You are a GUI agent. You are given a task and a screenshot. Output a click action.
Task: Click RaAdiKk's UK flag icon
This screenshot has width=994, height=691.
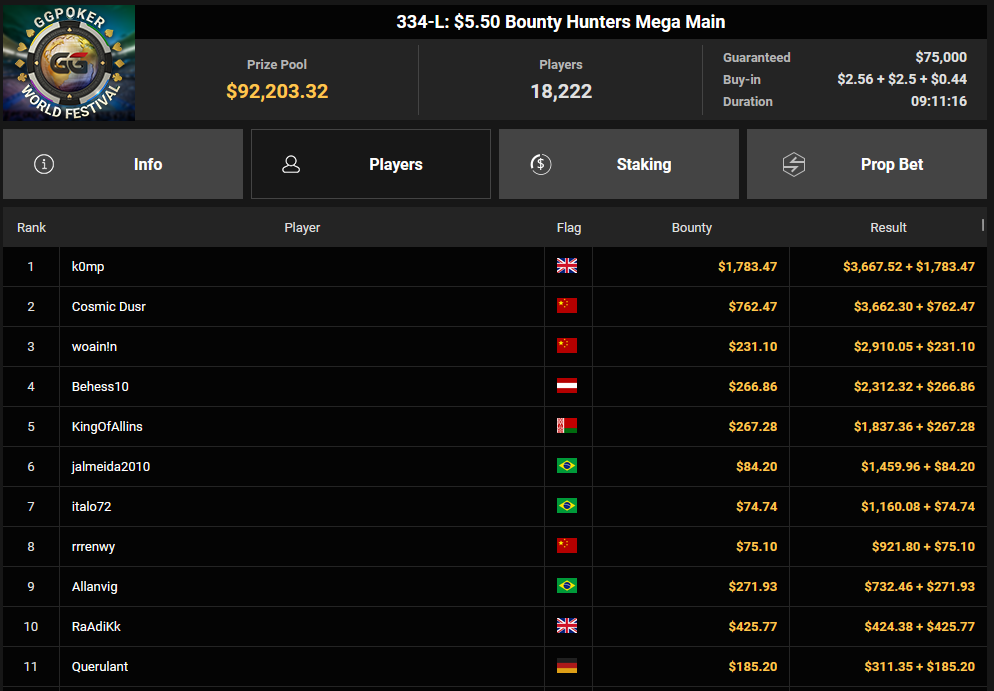click(567, 626)
